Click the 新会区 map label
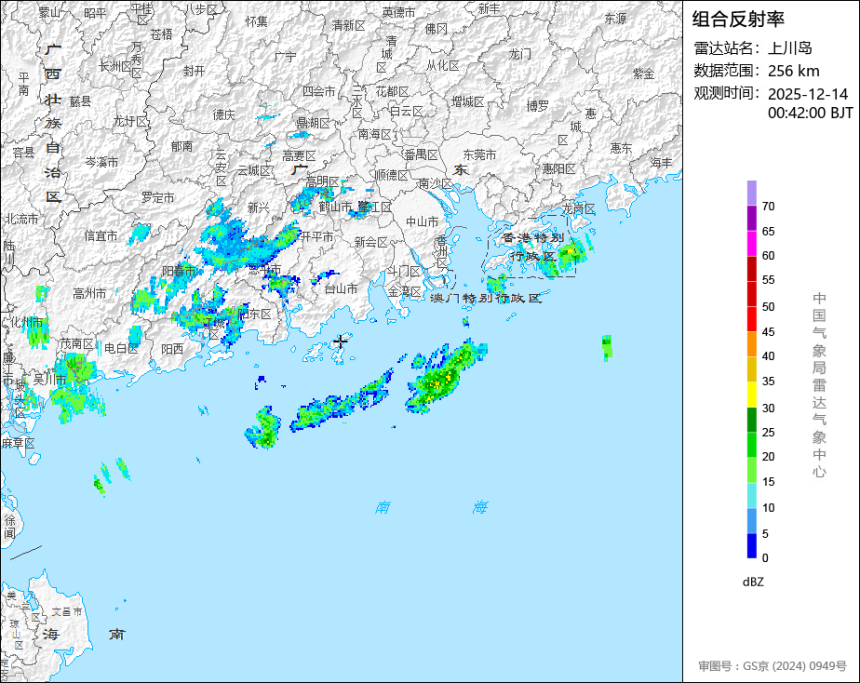Image resolution: width=860 pixels, height=683 pixels. 370,242
